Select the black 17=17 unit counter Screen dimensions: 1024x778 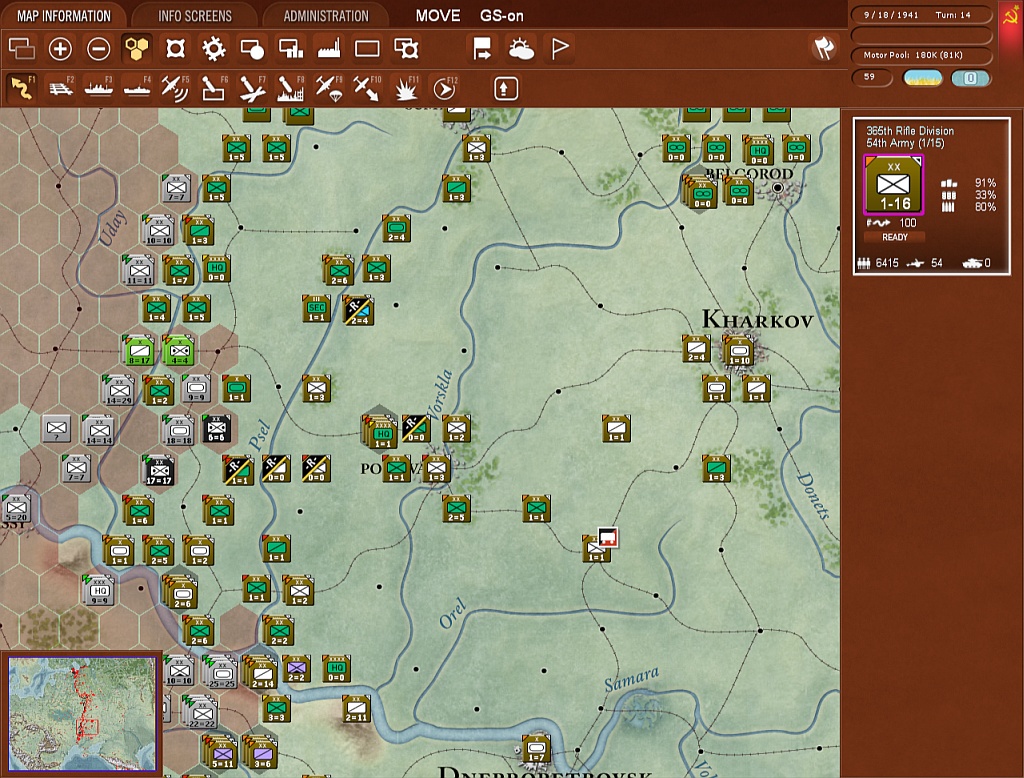point(159,470)
